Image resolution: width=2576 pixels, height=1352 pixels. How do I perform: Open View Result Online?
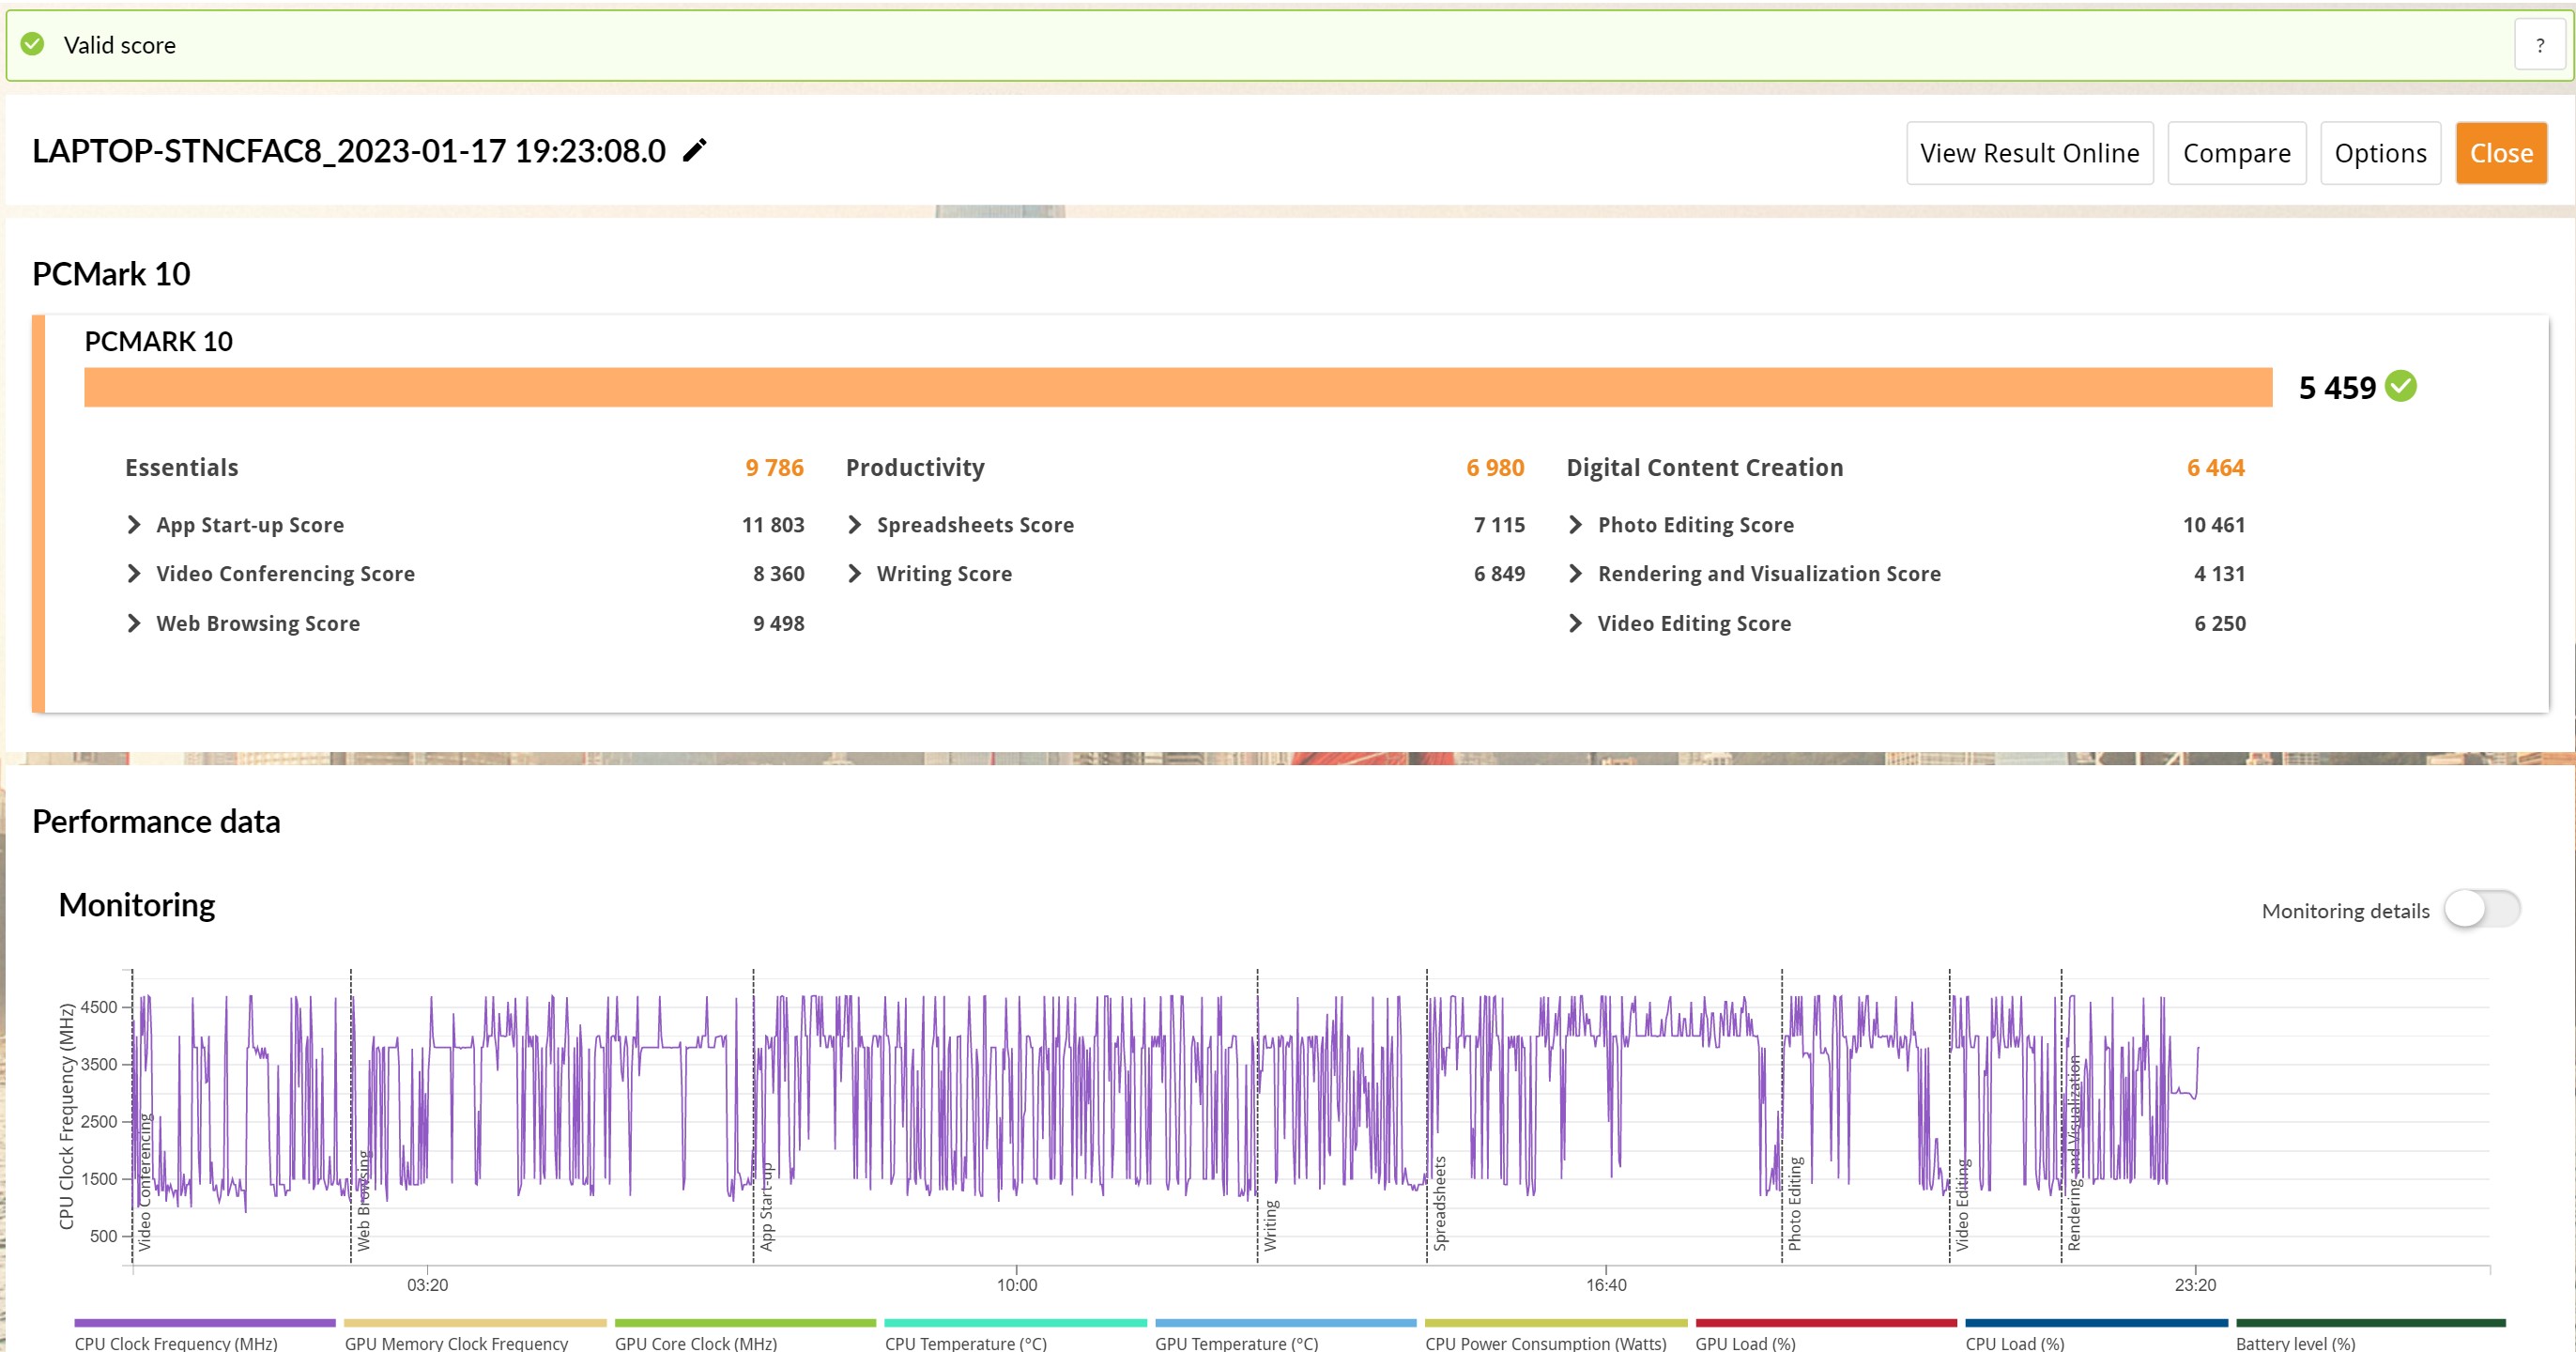2029,153
